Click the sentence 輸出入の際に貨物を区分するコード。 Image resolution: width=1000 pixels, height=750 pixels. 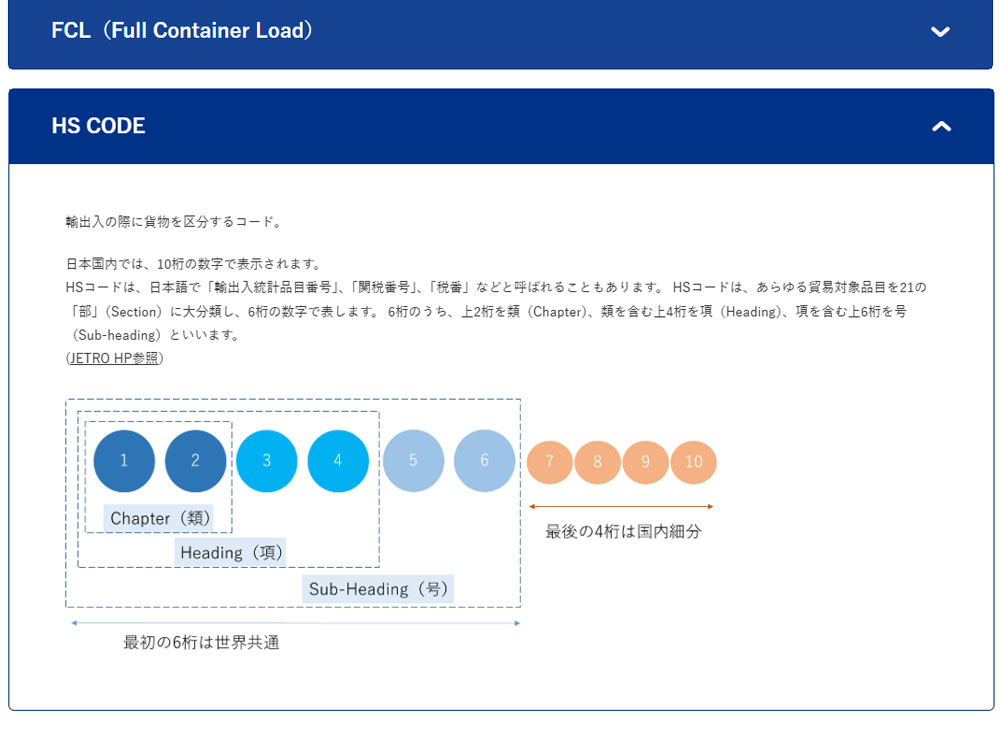[173, 222]
